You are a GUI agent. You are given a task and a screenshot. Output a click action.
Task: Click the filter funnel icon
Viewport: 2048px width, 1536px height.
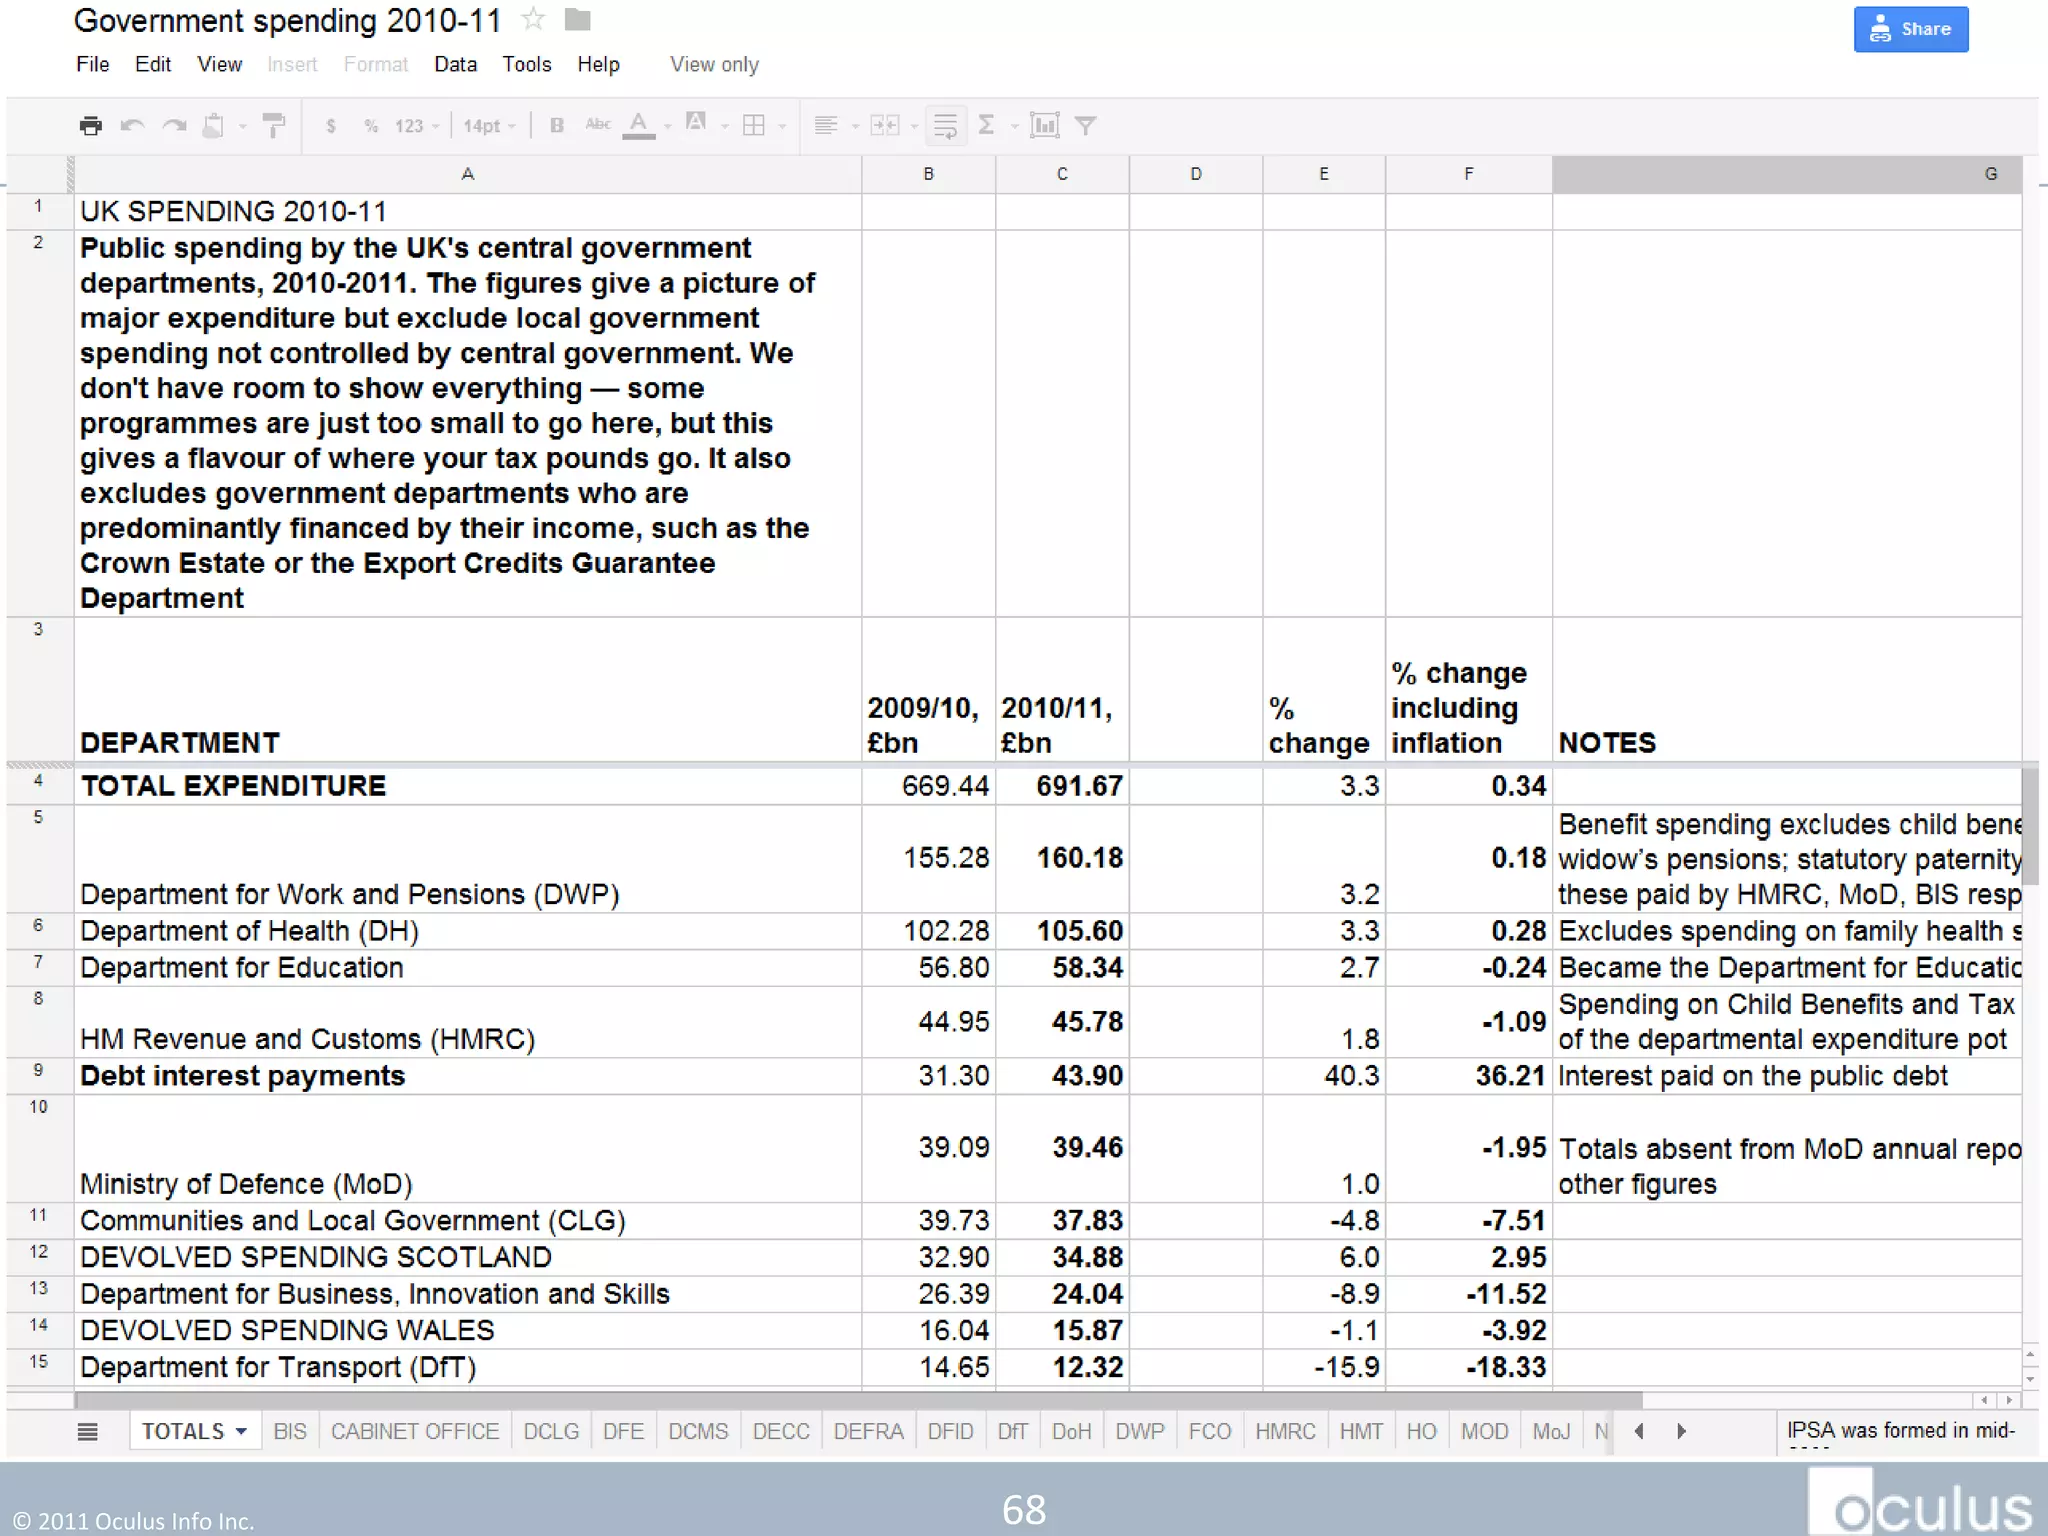(x=1086, y=125)
